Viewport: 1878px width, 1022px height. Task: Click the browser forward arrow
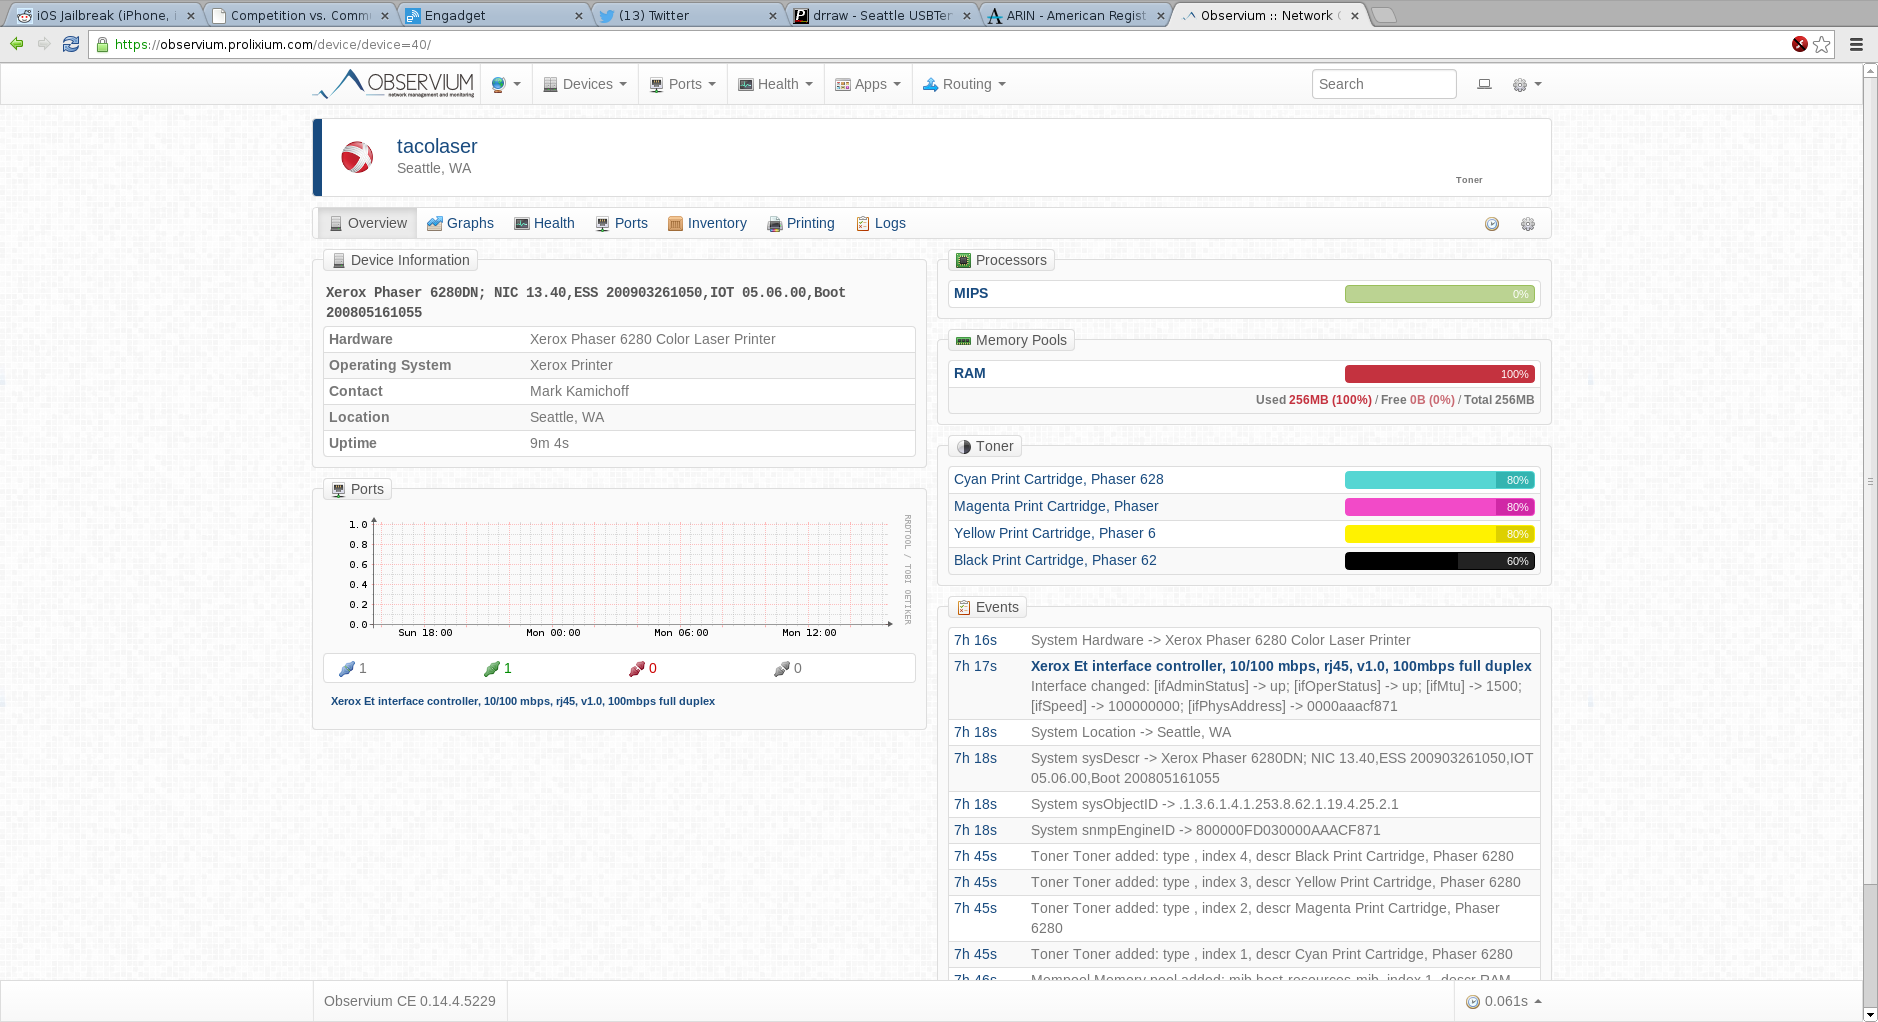click(43, 44)
